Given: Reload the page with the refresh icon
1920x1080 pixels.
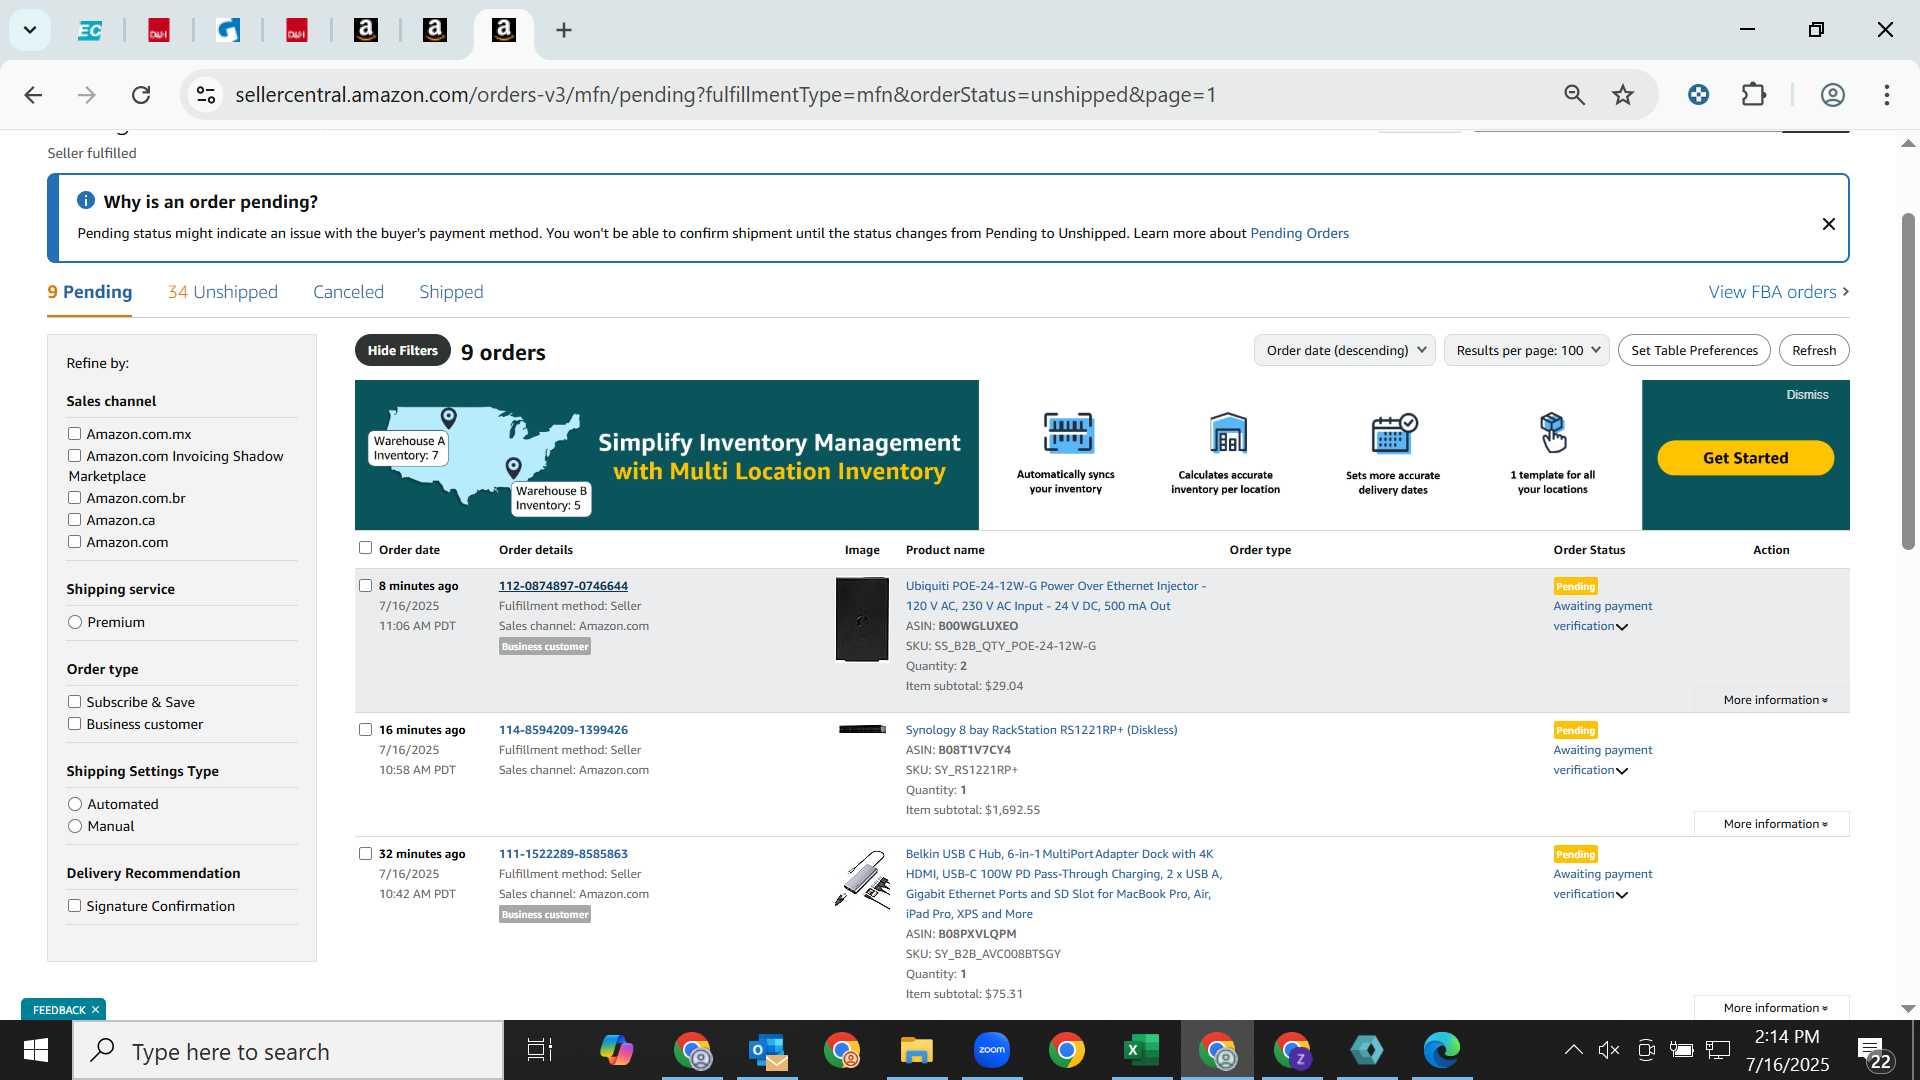Looking at the screenshot, I should coord(141,95).
